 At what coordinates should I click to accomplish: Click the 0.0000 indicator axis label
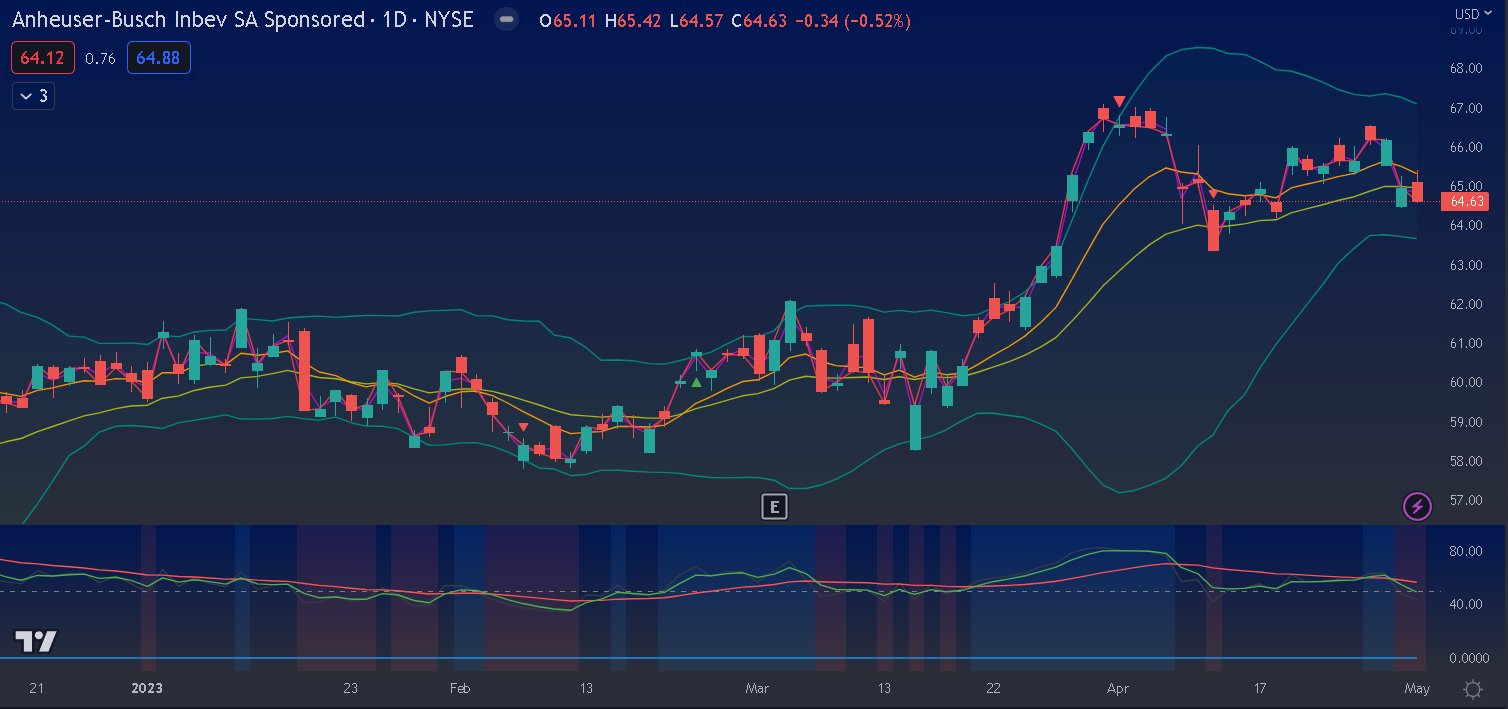pos(1468,658)
